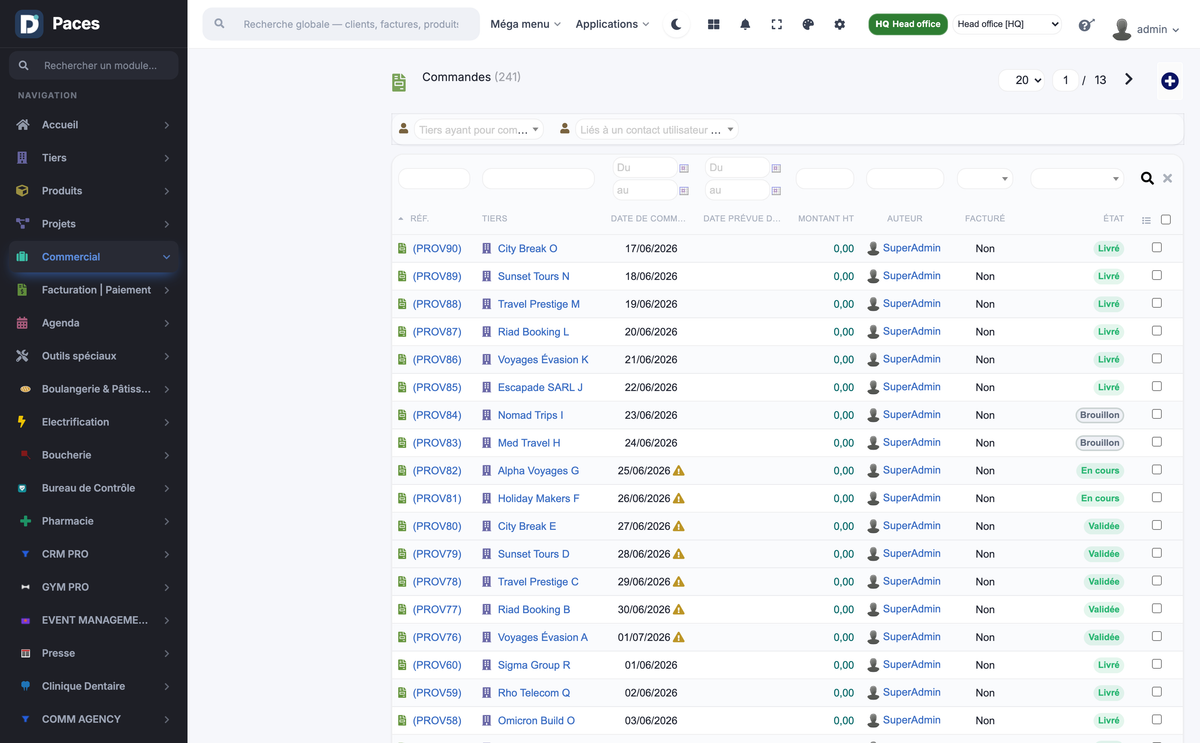Check the box for (PROV90) row

1157,247
